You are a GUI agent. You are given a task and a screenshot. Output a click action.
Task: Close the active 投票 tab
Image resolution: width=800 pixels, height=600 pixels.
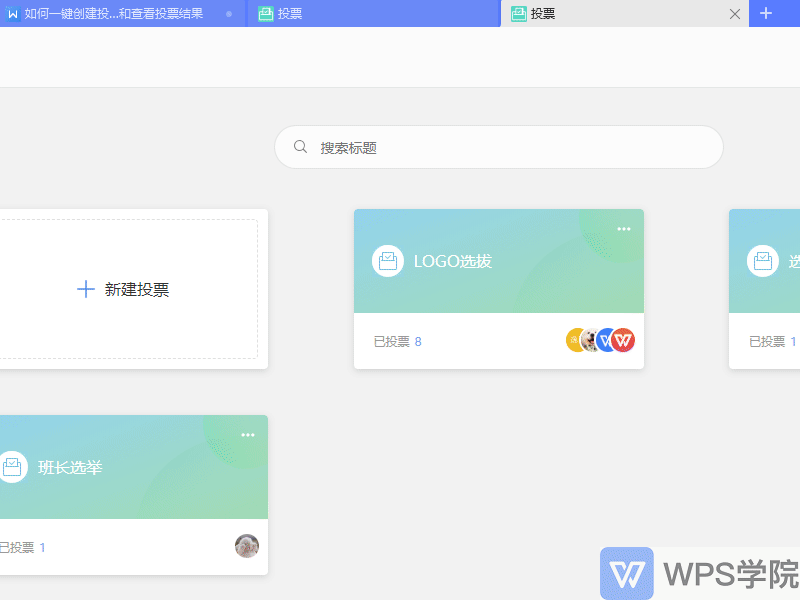coord(734,14)
